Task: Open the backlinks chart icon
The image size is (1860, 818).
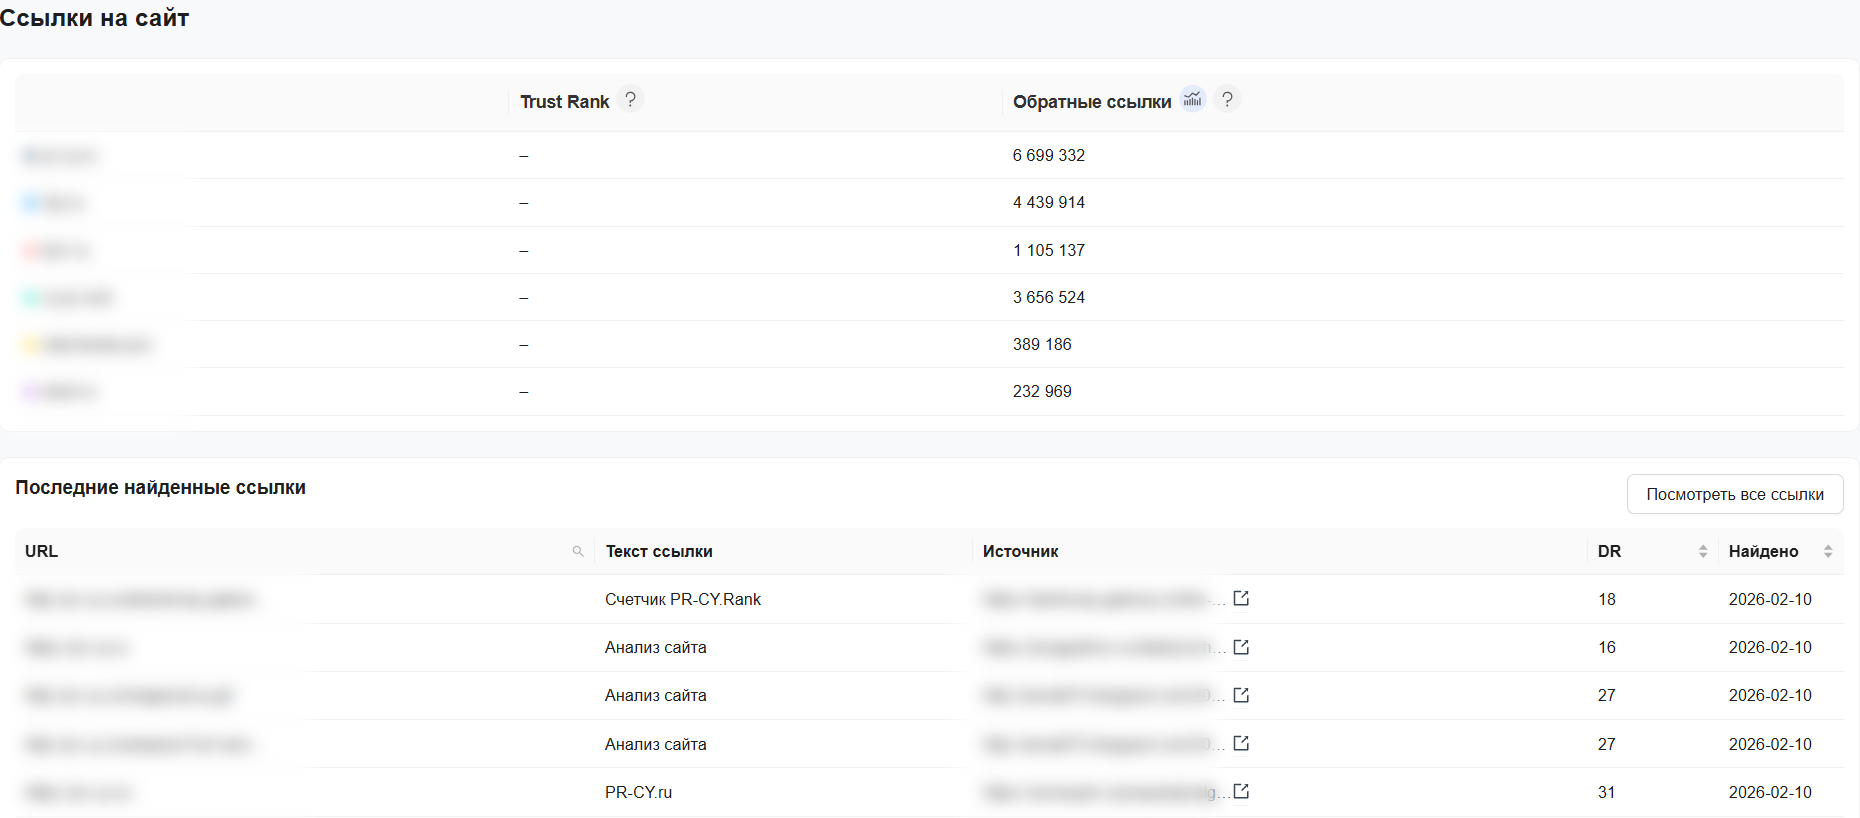Action: pyautogui.click(x=1192, y=100)
